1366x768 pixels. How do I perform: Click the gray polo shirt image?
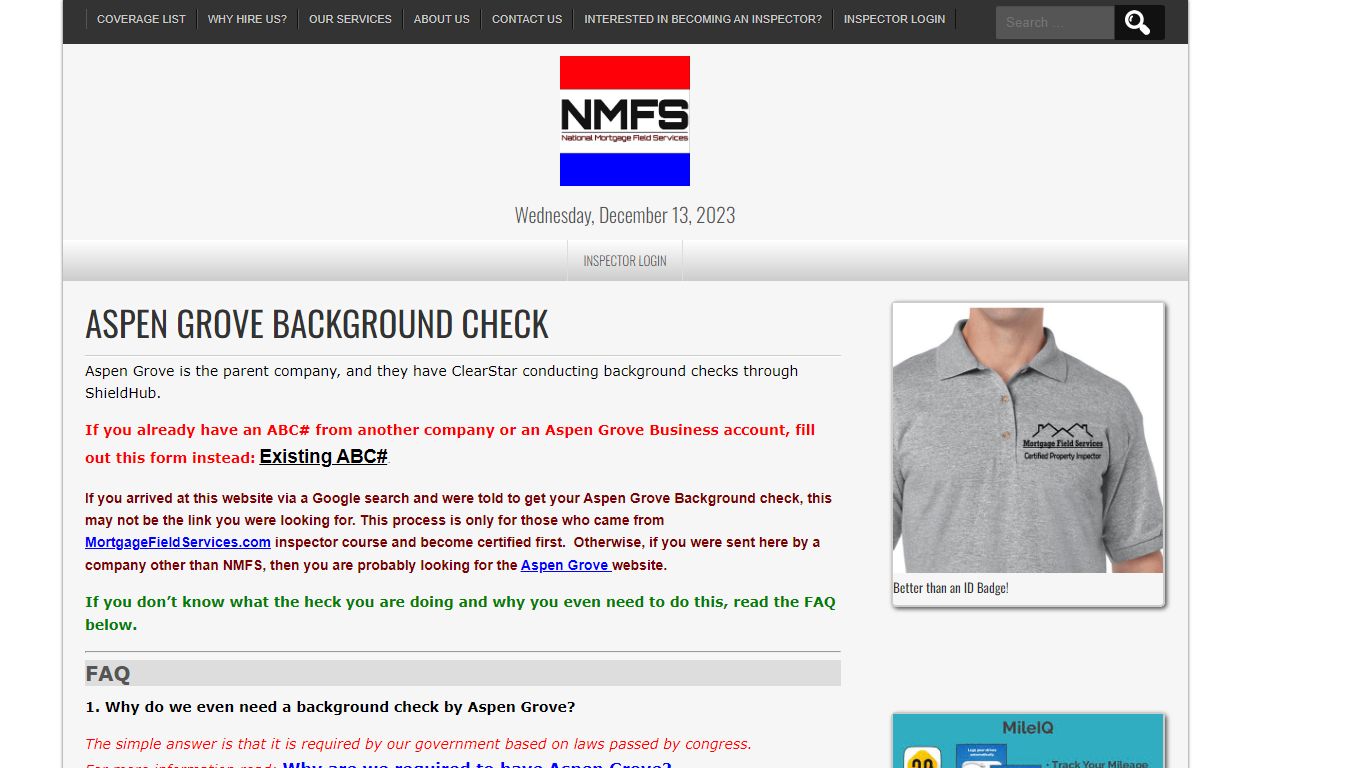[x=1028, y=438]
